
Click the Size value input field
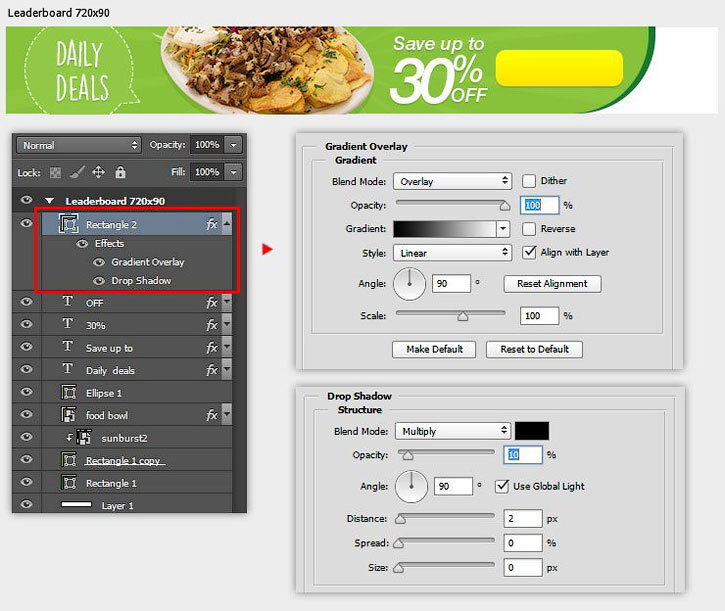tap(522, 567)
